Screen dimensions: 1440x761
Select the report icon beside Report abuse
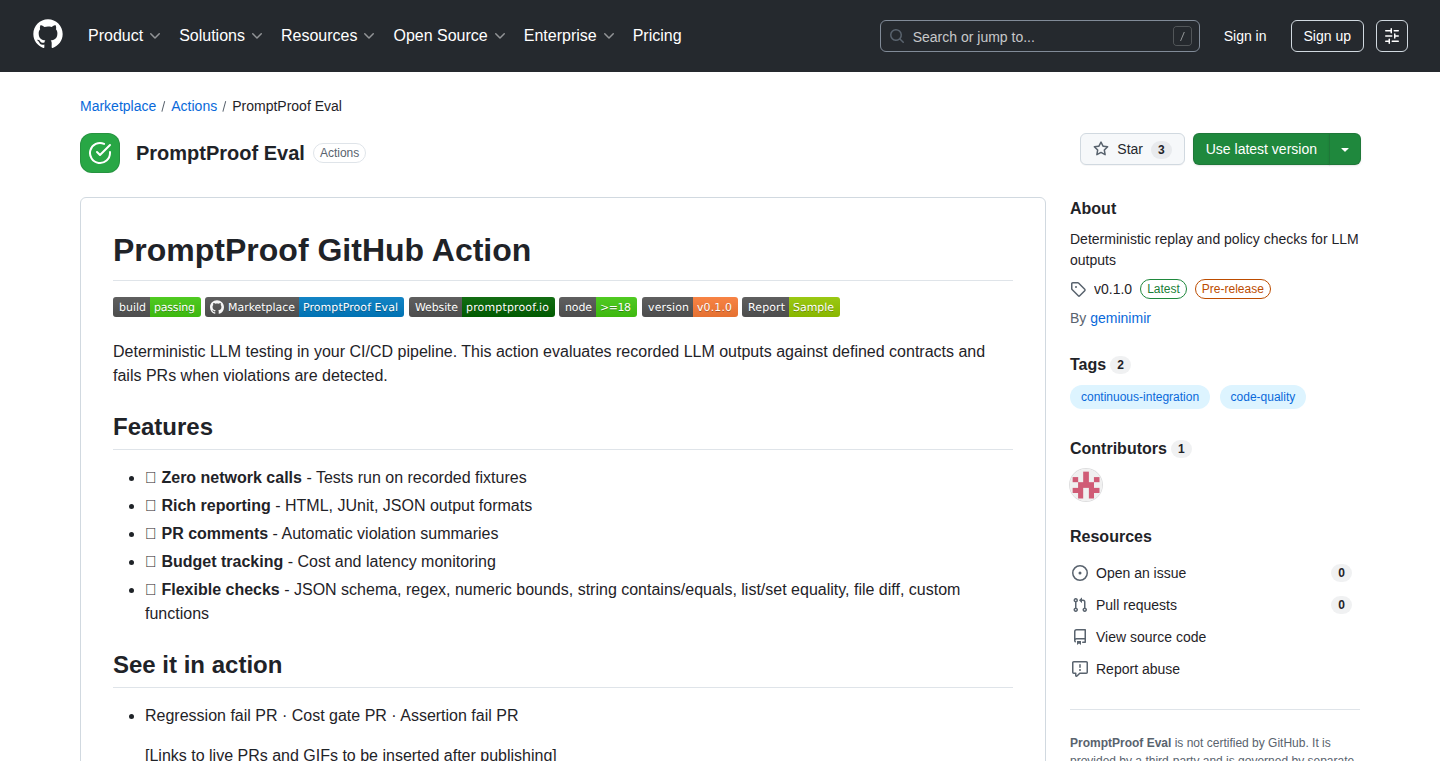(x=1079, y=669)
